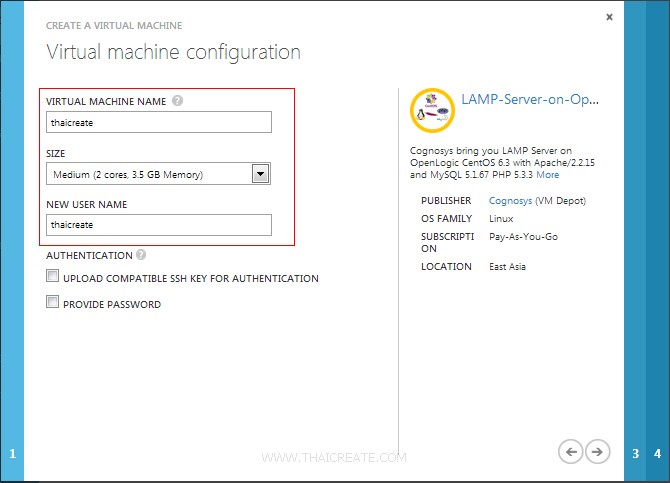Click the East Asia location value
Screen dimensions: 670x483
[507, 267]
